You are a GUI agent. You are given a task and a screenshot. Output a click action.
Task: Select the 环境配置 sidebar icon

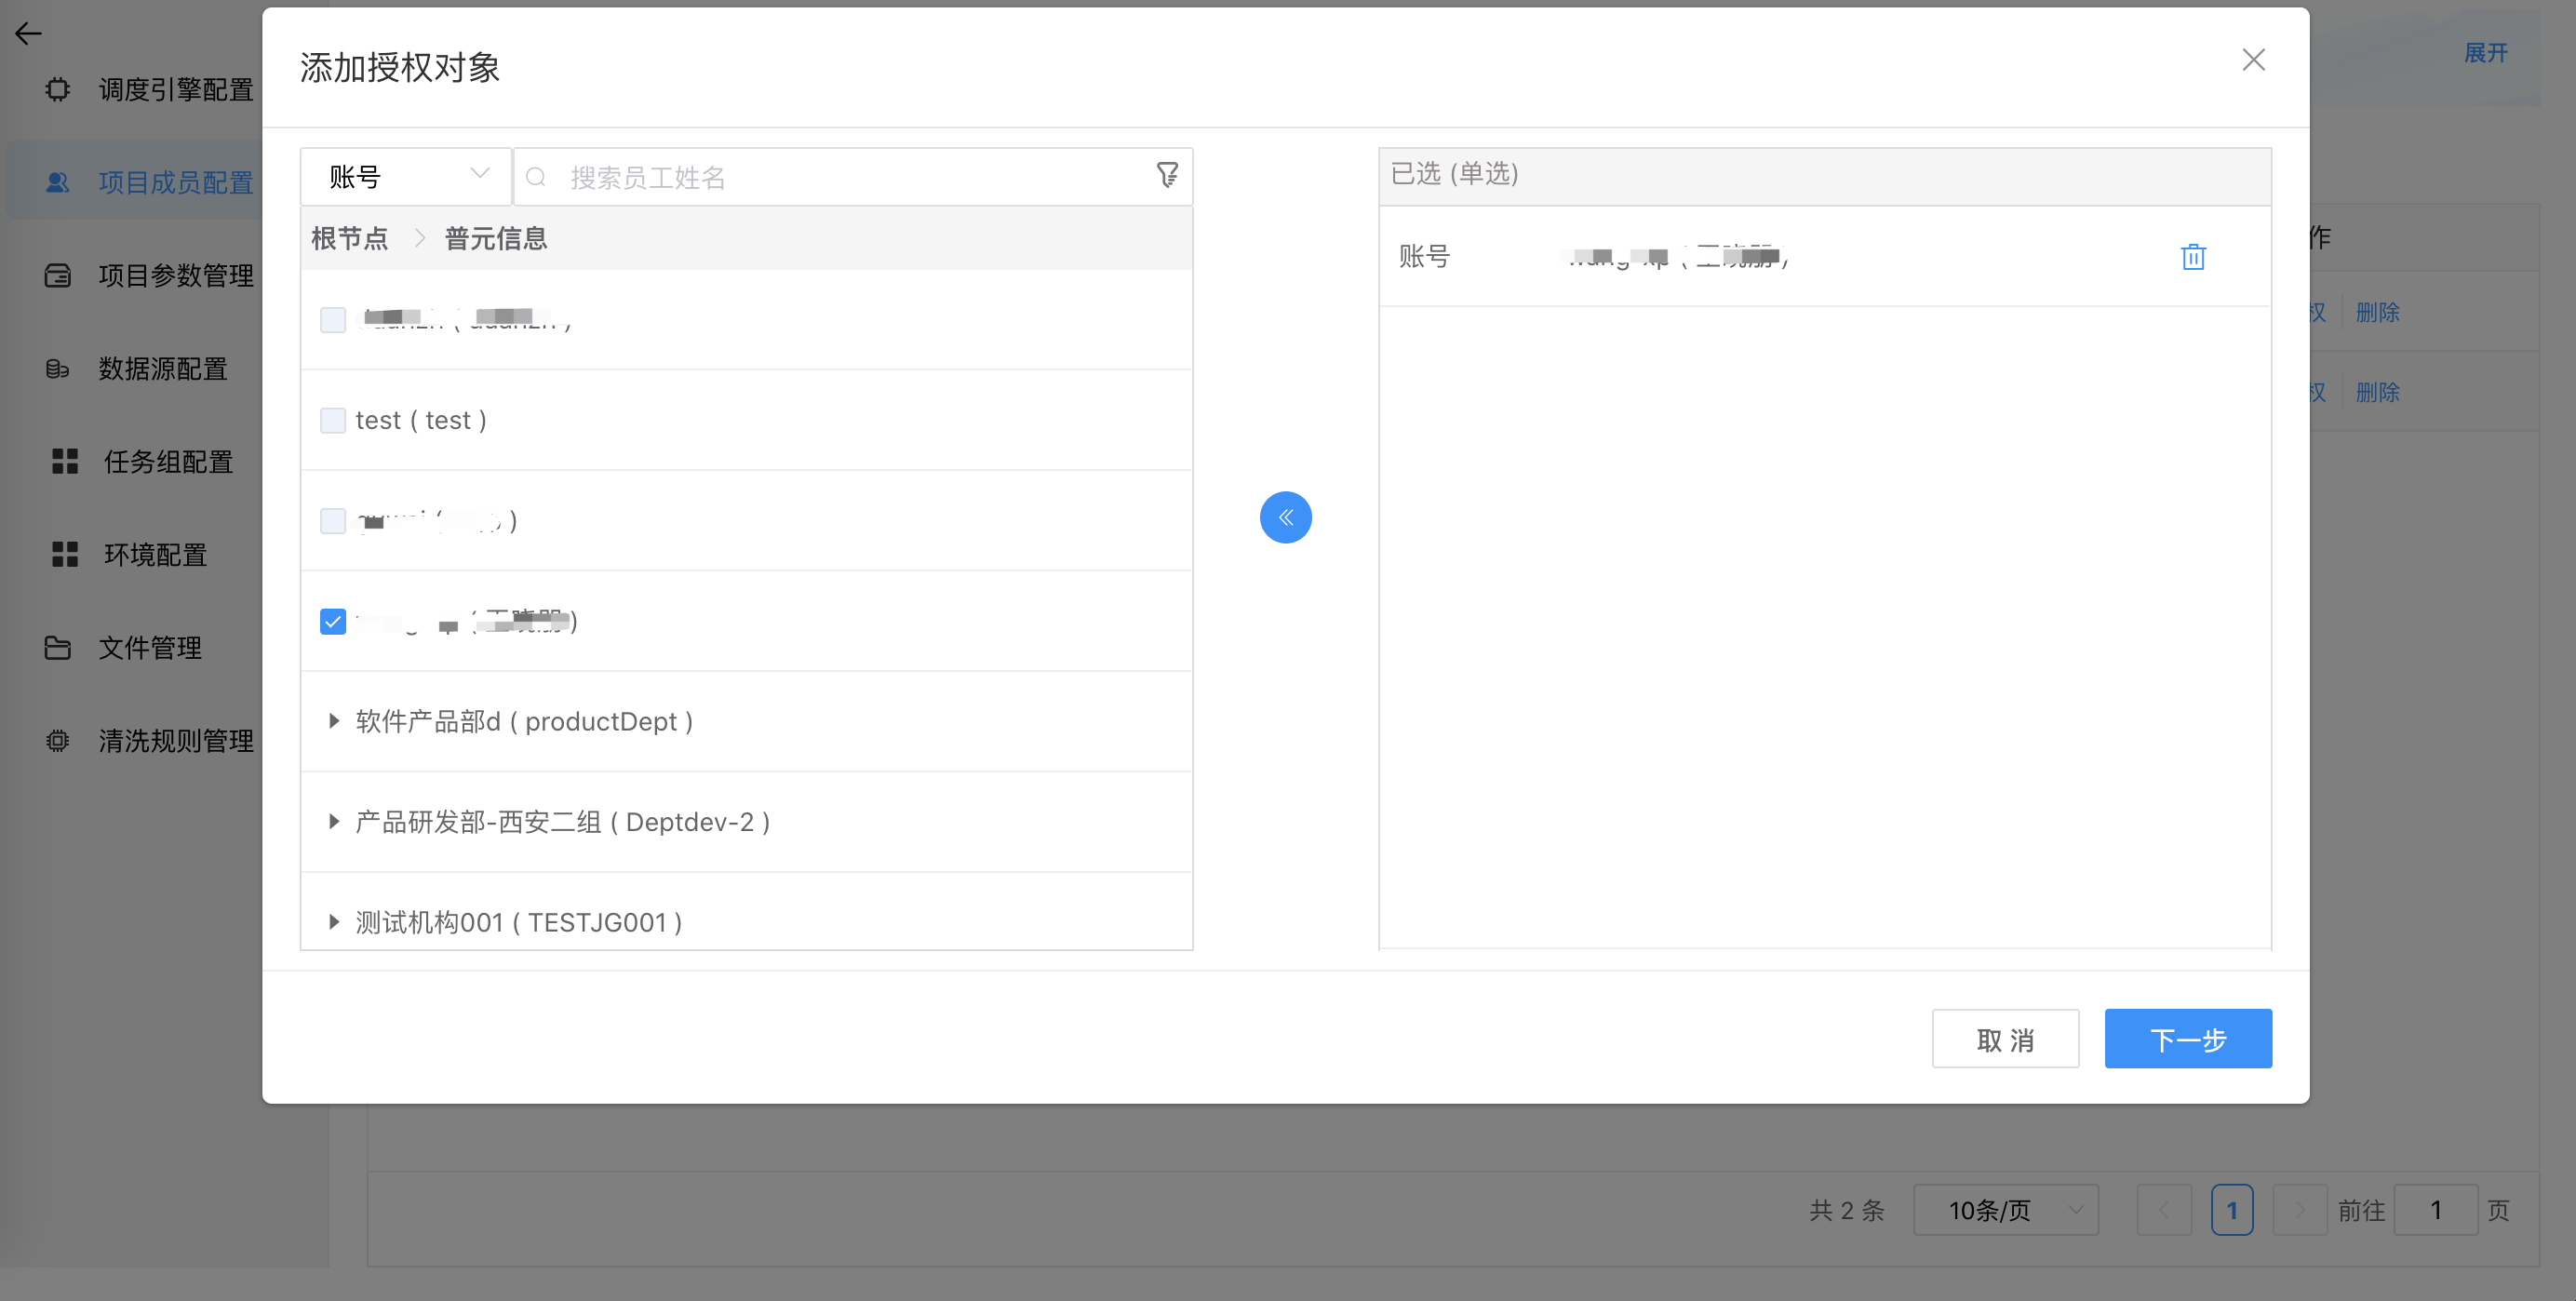point(64,554)
